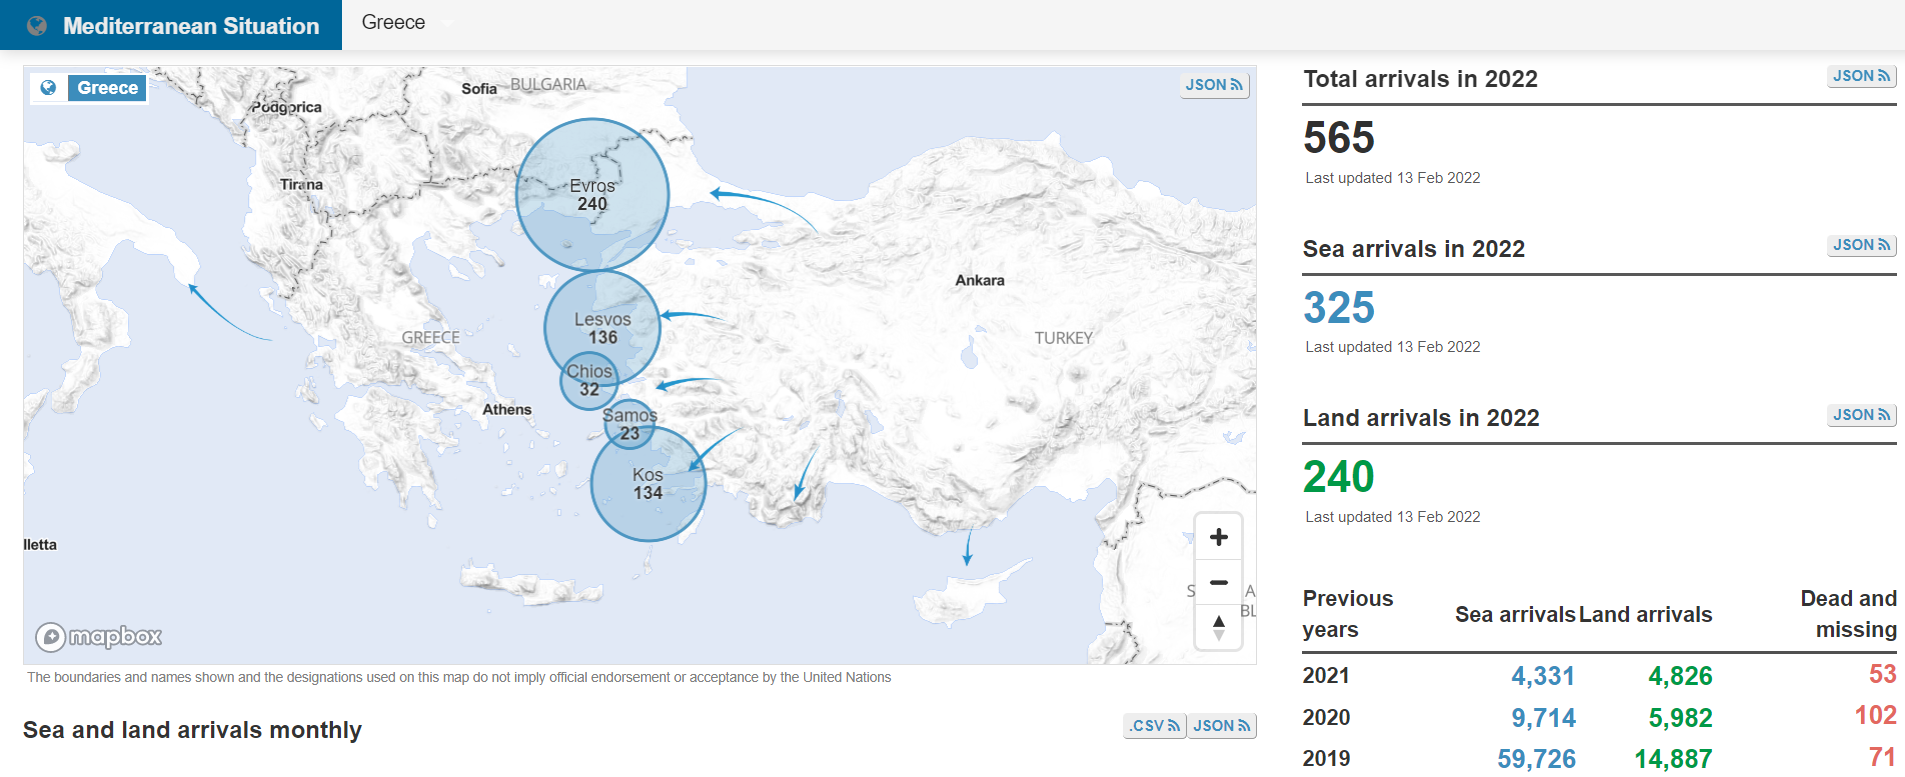Click 2021 land arrivals value 4,826

pyautogui.click(x=1680, y=677)
